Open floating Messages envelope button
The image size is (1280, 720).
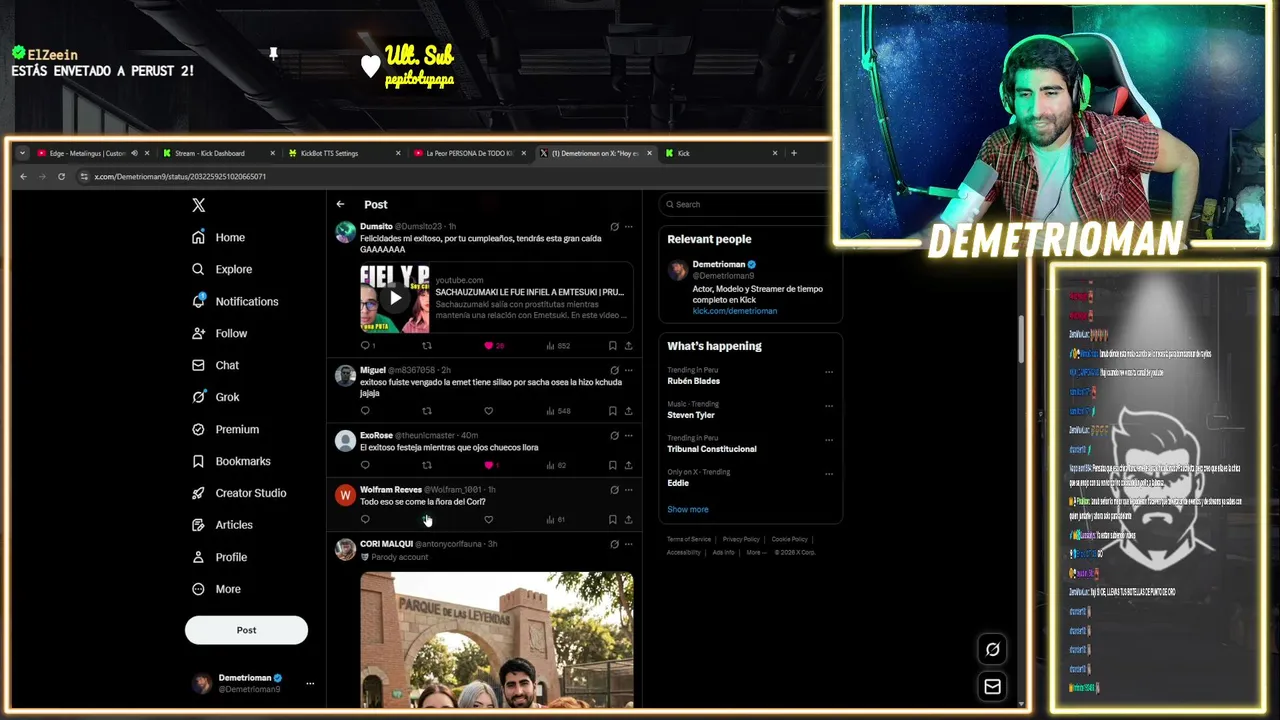992,686
